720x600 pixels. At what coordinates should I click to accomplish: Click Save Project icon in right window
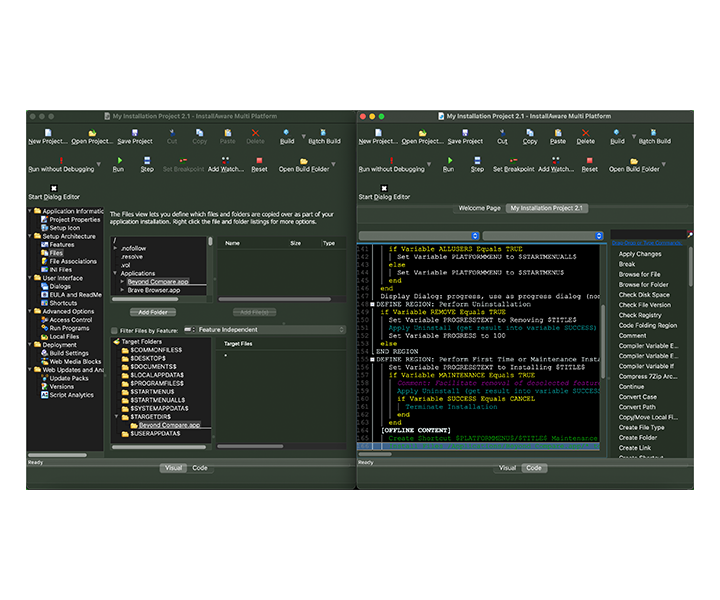tap(465, 133)
